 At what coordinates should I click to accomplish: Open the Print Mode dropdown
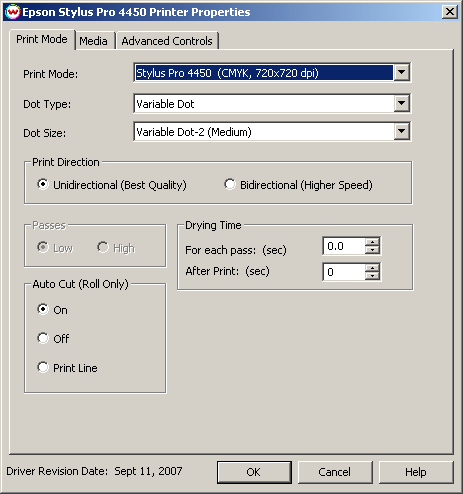click(402, 72)
